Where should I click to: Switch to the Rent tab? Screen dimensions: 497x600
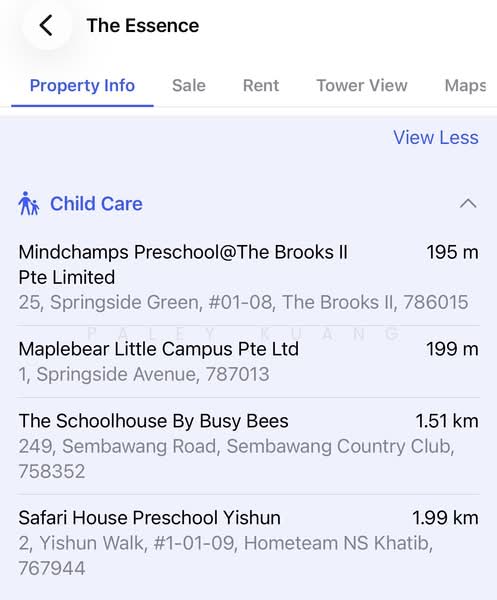(x=261, y=85)
